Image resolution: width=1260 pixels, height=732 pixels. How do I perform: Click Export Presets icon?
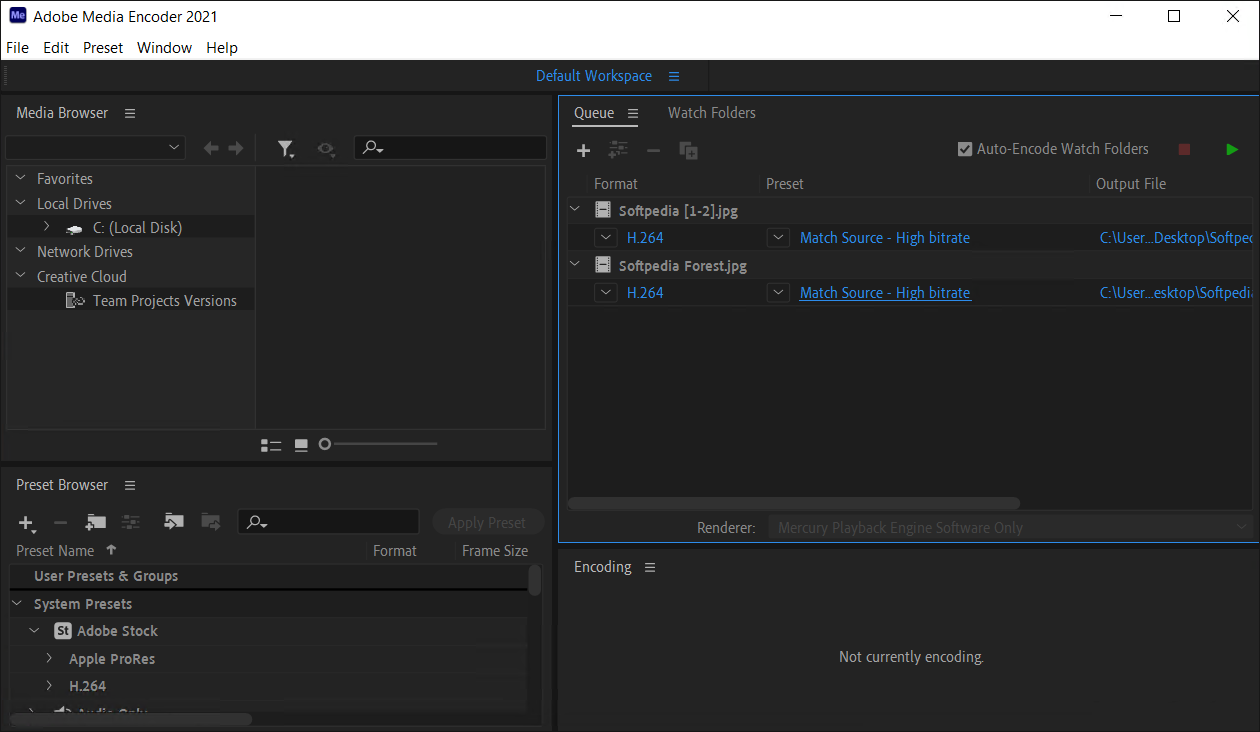pyautogui.click(x=210, y=522)
